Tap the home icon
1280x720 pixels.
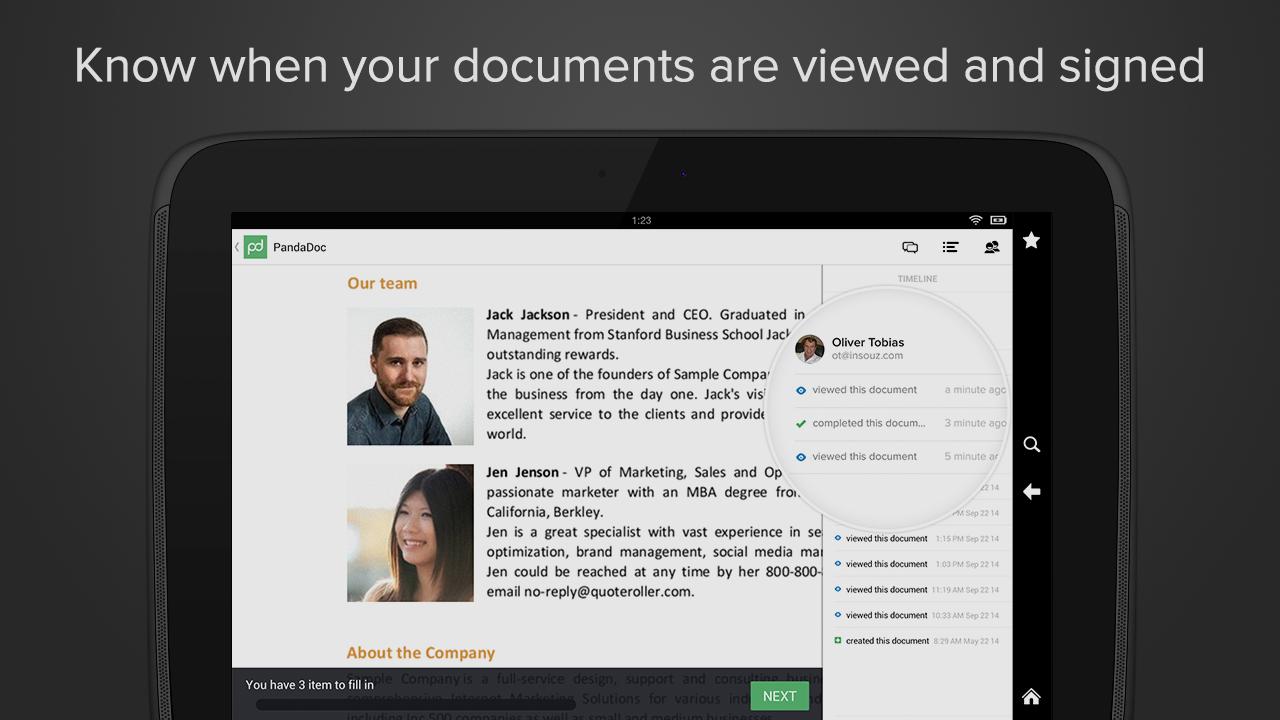tap(1031, 697)
